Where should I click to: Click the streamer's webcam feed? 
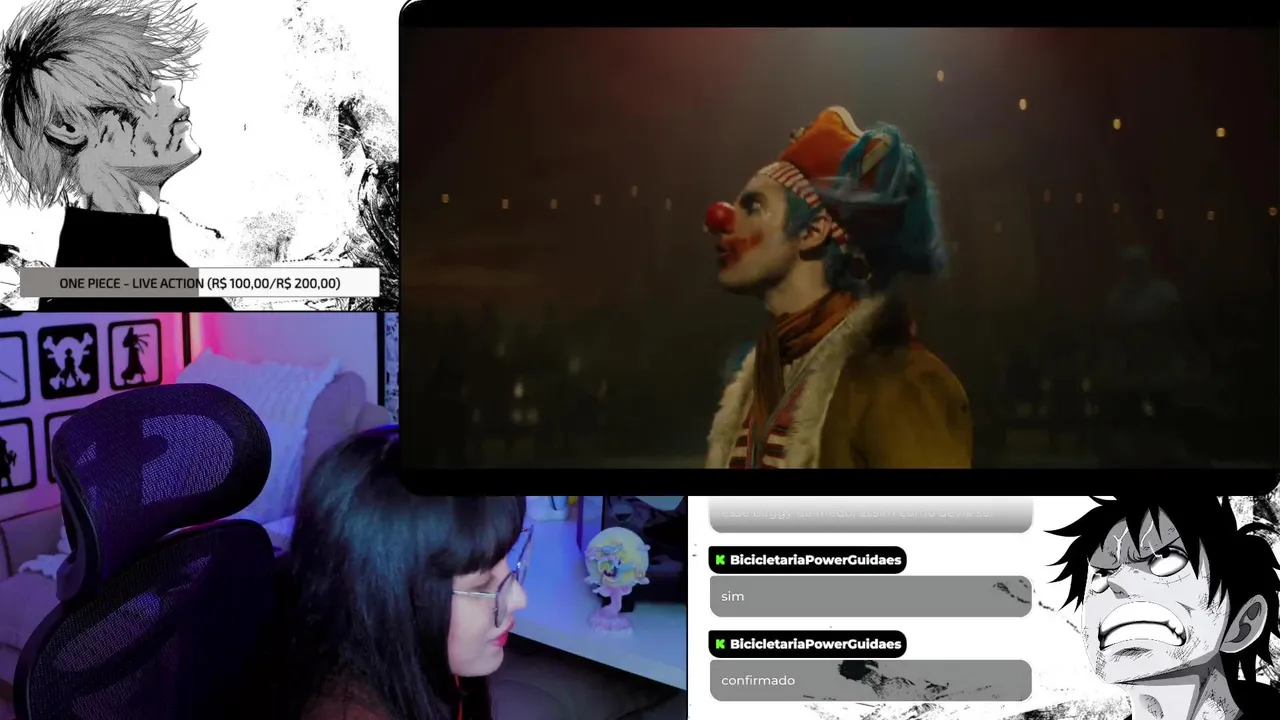[x=343, y=516]
